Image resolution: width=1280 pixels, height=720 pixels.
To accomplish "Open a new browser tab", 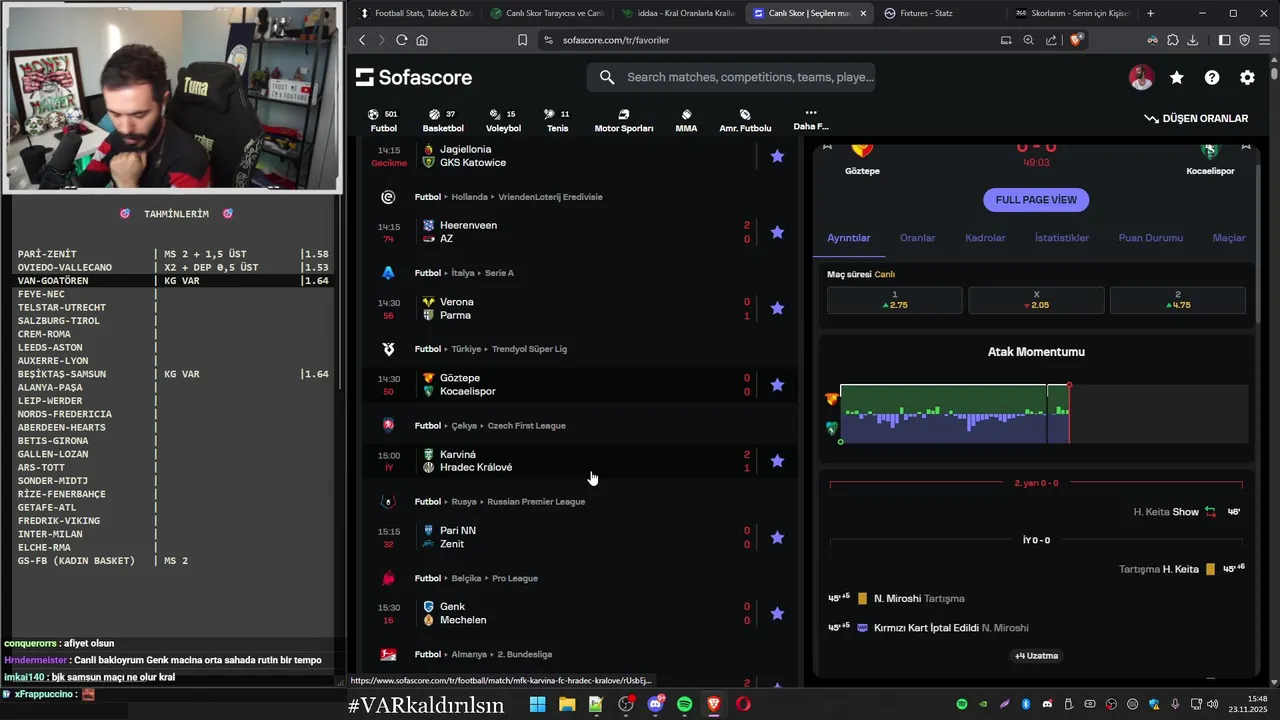I will (x=1150, y=13).
